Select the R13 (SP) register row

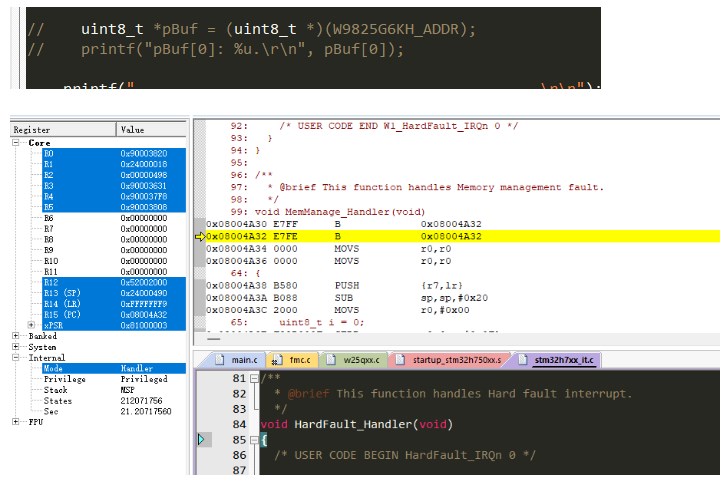pyautogui.click(x=114, y=293)
